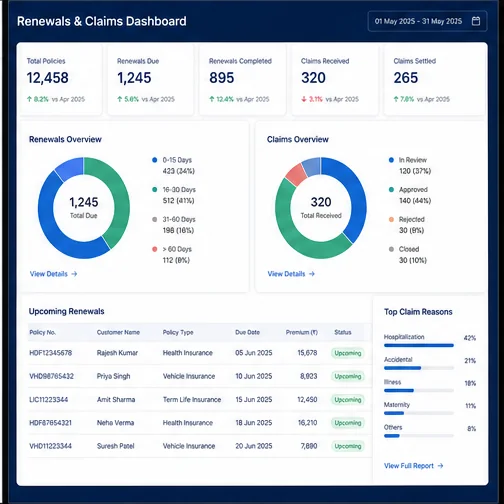Click the green up arrow in Renewals Completed card
The height and width of the screenshot is (504, 504).
coord(212,99)
